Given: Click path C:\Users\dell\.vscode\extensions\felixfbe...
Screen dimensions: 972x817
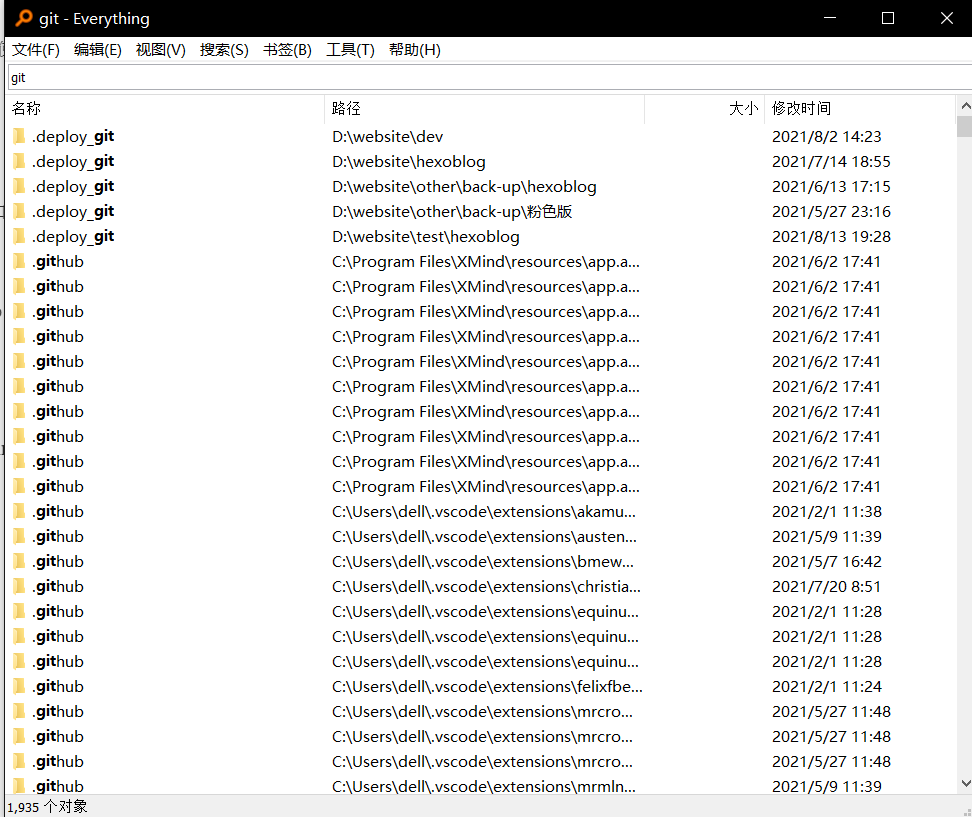Looking at the screenshot, I should click(x=487, y=686).
